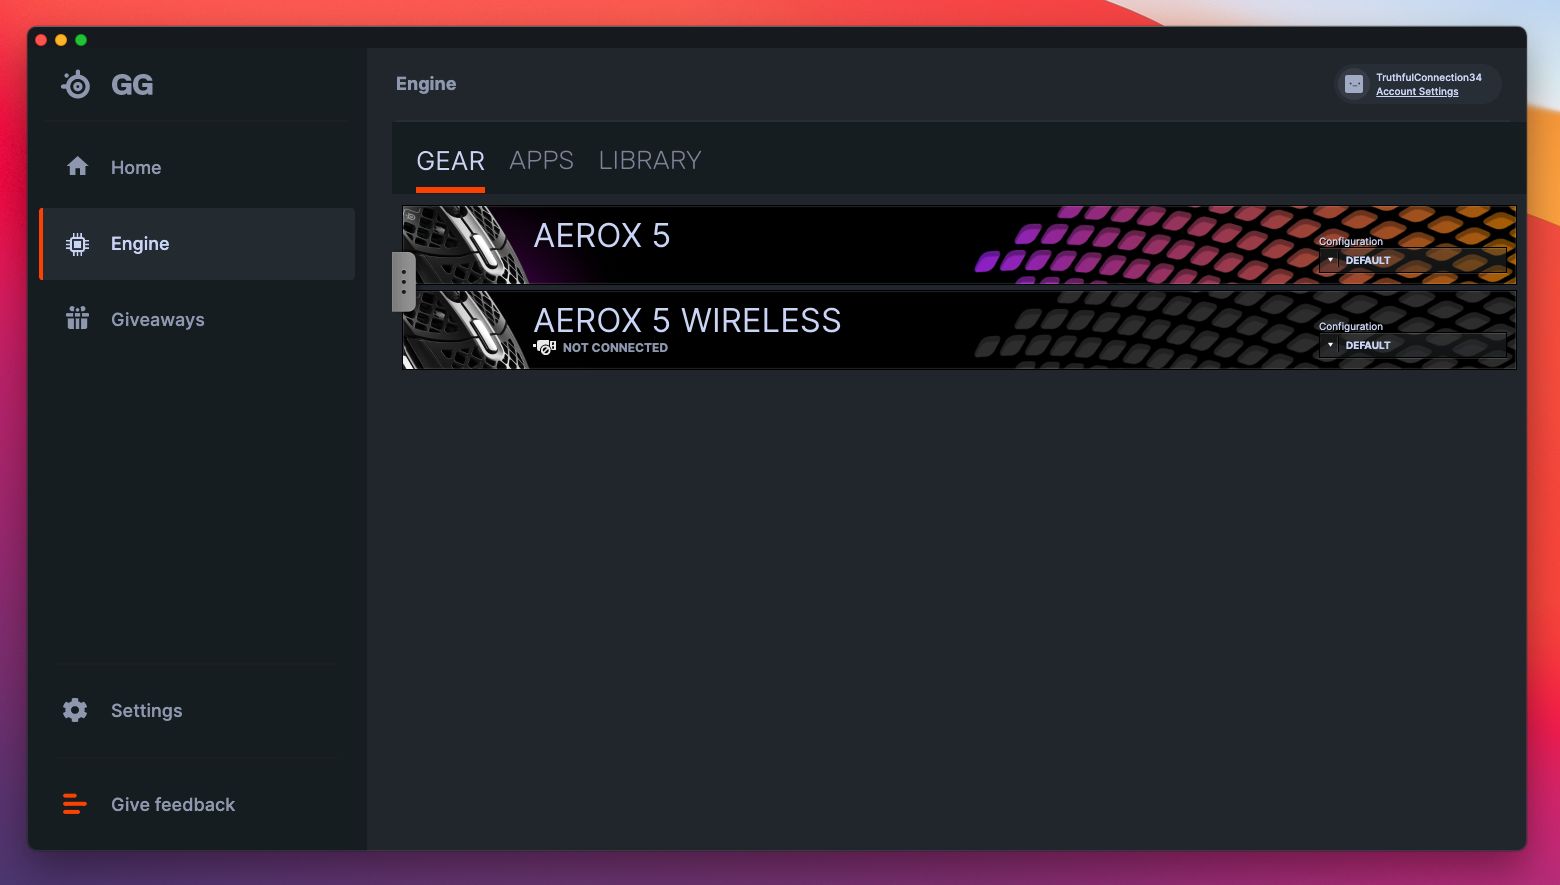Switch to the LIBRARY tab
The image size is (1560, 885).
(650, 161)
